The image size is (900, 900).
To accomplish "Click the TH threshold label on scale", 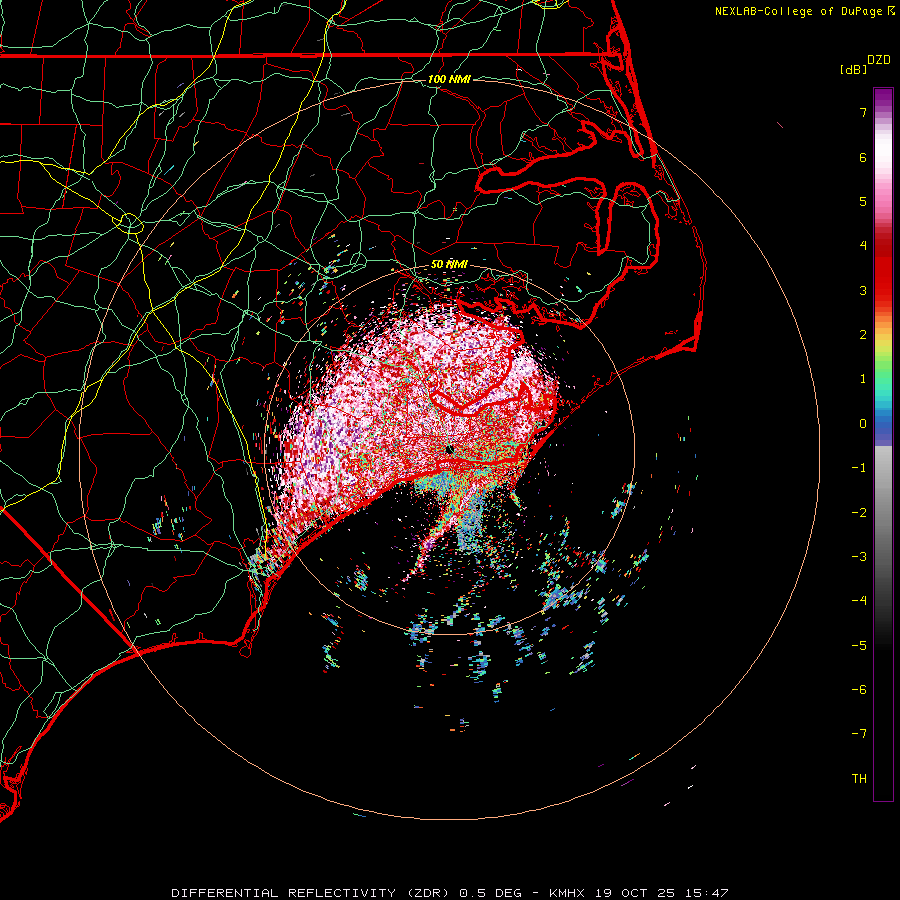I will point(859,779).
